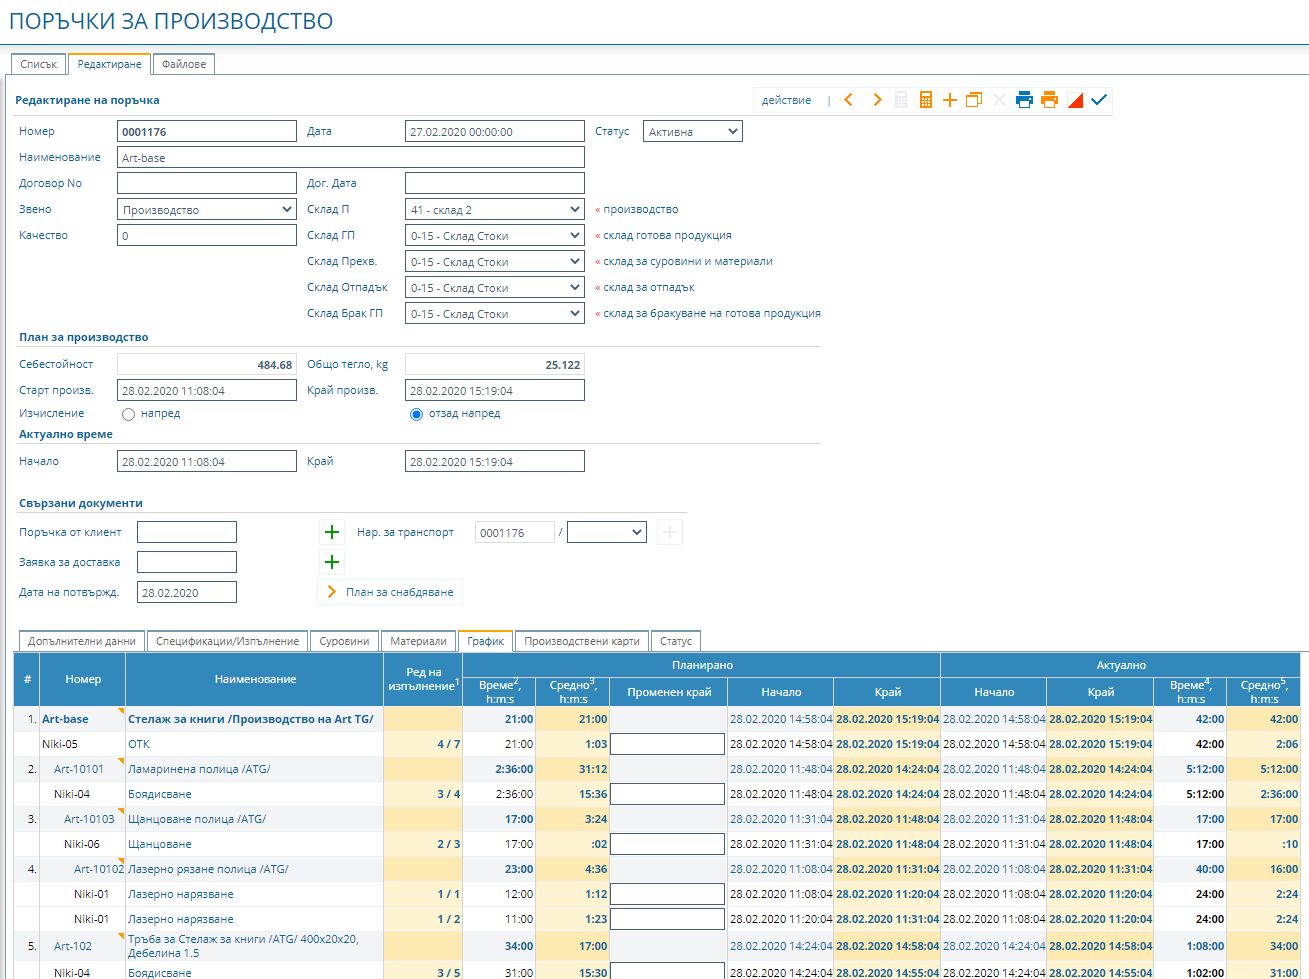1309x979 pixels.
Task: Open the Склад Отпадък dropdown
Action: coord(495,287)
